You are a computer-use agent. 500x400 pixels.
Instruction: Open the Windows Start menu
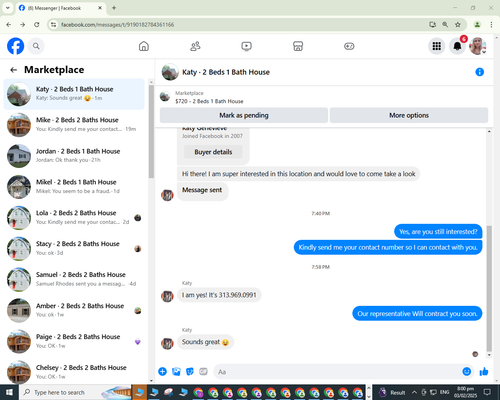point(9,392)
